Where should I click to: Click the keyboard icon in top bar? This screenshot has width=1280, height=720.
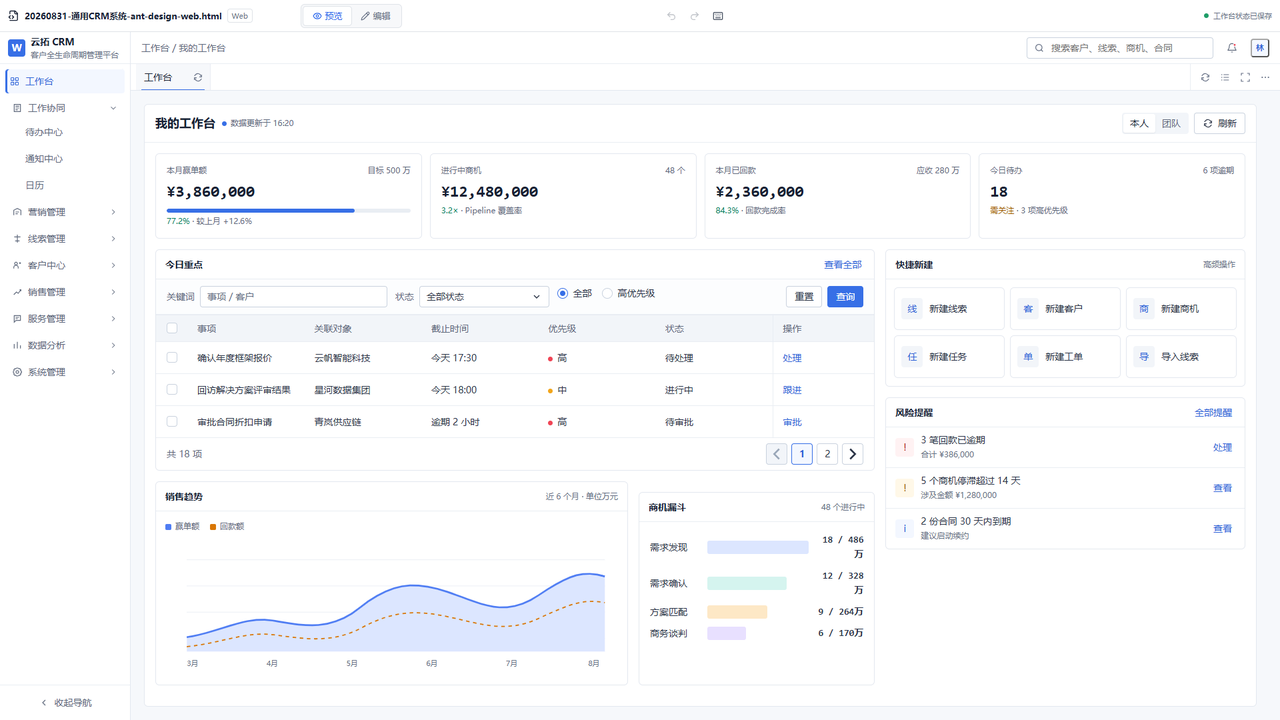pos(718,16)
